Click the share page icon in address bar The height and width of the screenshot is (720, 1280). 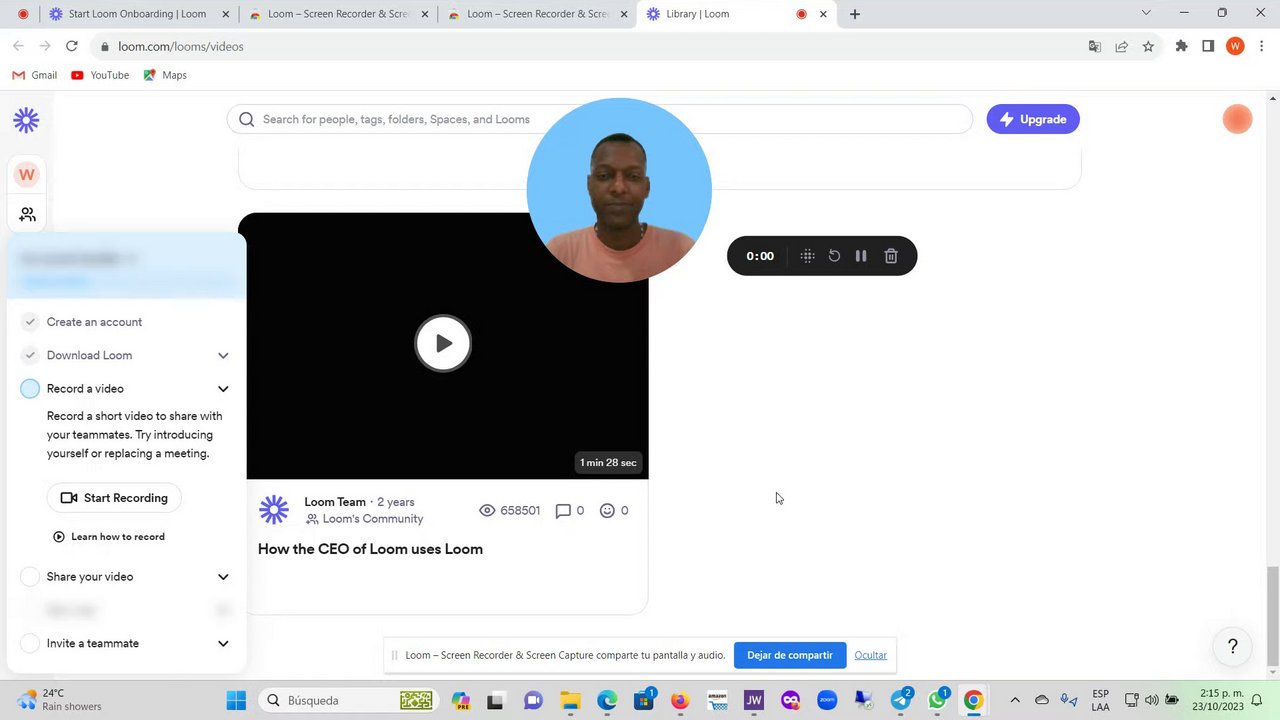[1121, 46]
